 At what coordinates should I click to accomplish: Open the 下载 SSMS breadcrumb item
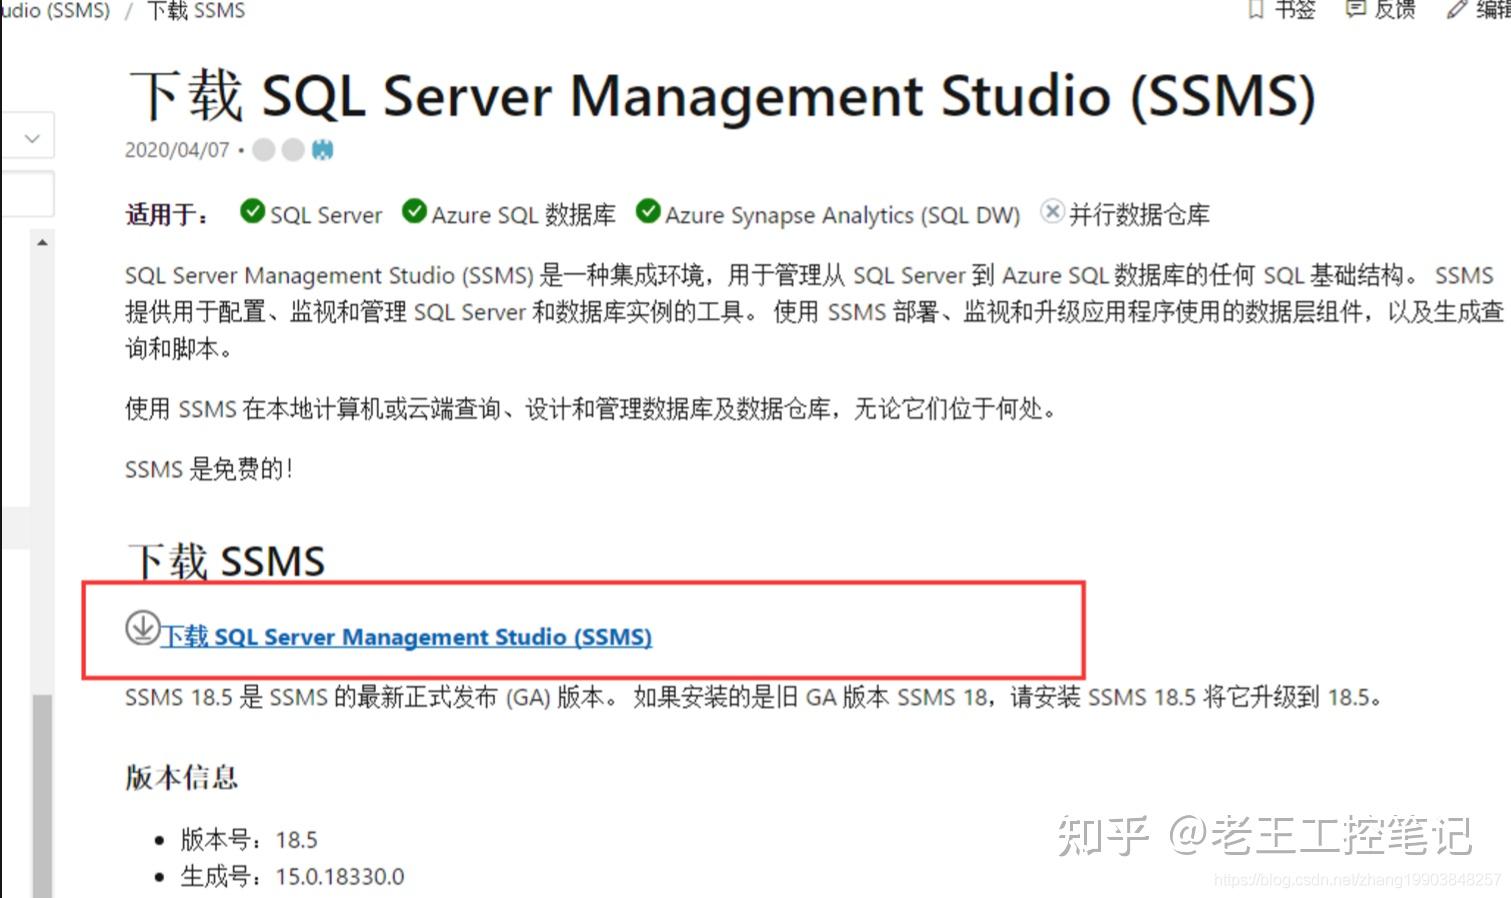click(196, 10)
